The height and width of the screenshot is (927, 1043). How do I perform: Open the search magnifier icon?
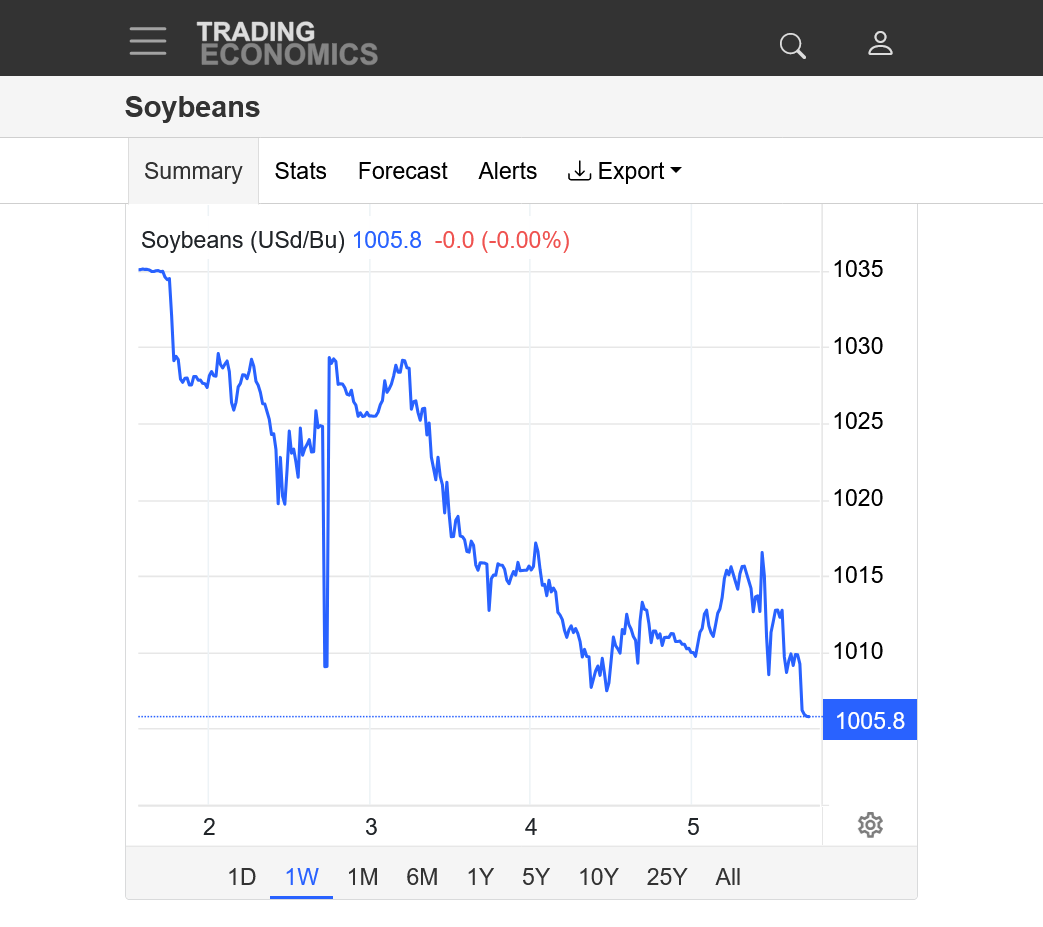point(792,45)
